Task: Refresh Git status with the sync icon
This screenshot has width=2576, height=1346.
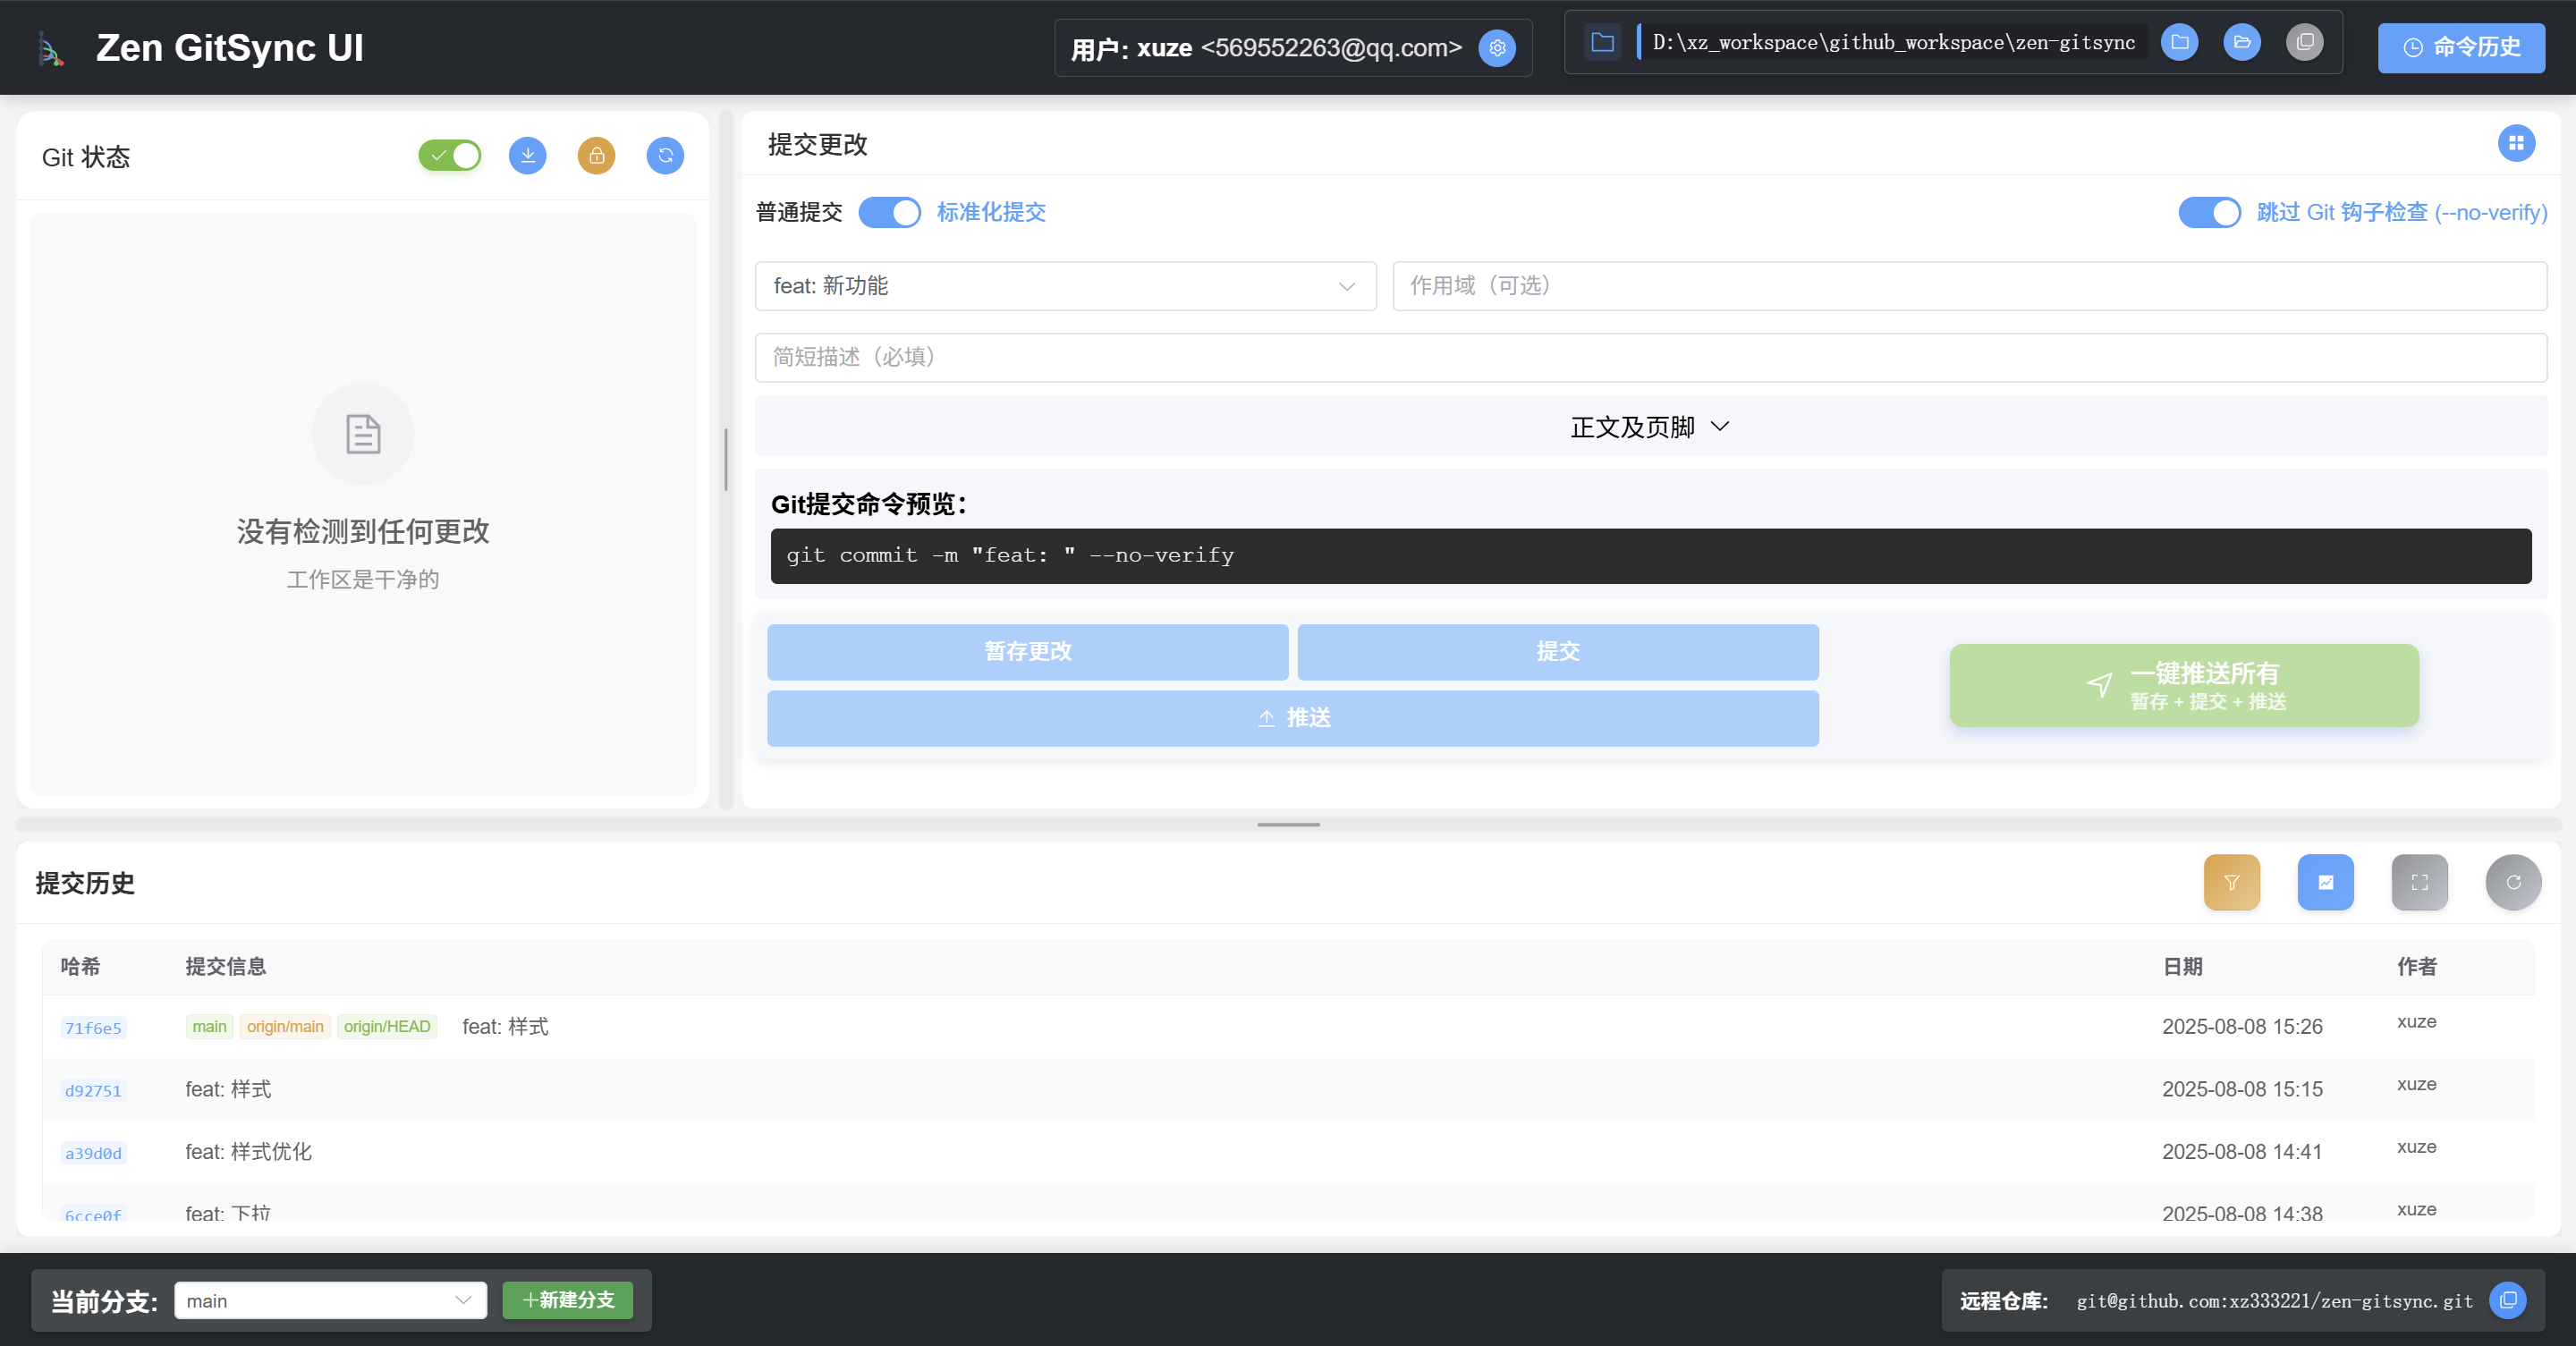Action: [x=665, y=156]
